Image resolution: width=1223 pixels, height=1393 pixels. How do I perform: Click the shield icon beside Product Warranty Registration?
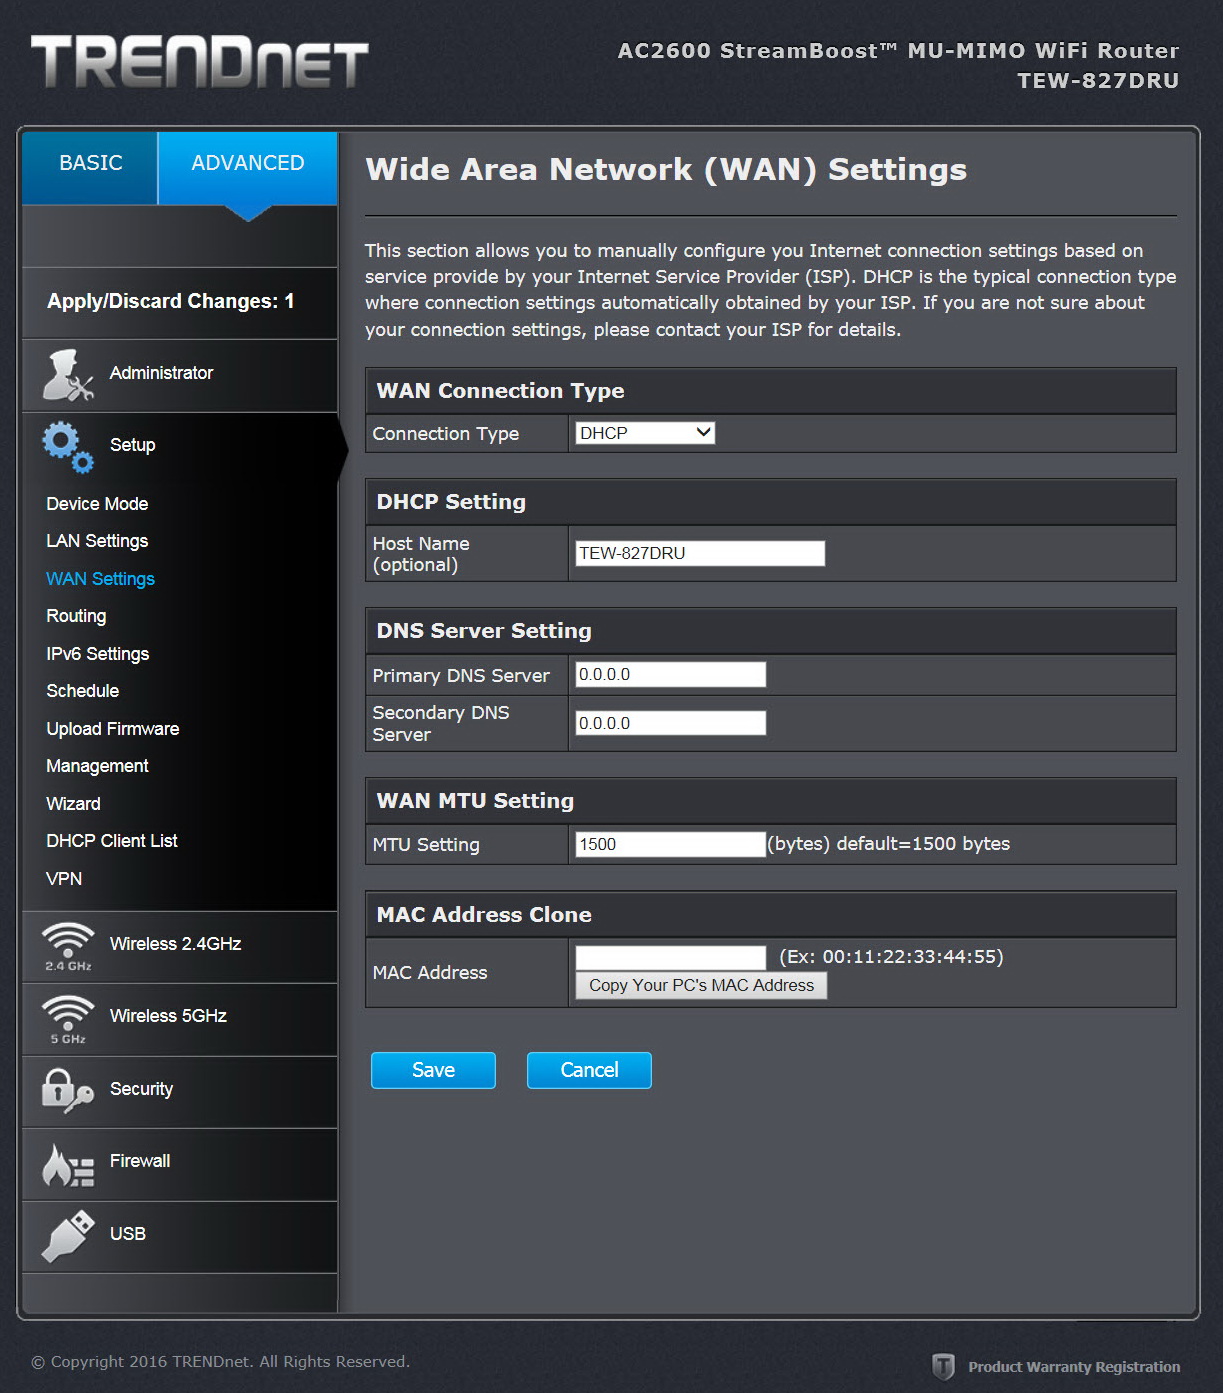click(943, 1366)
